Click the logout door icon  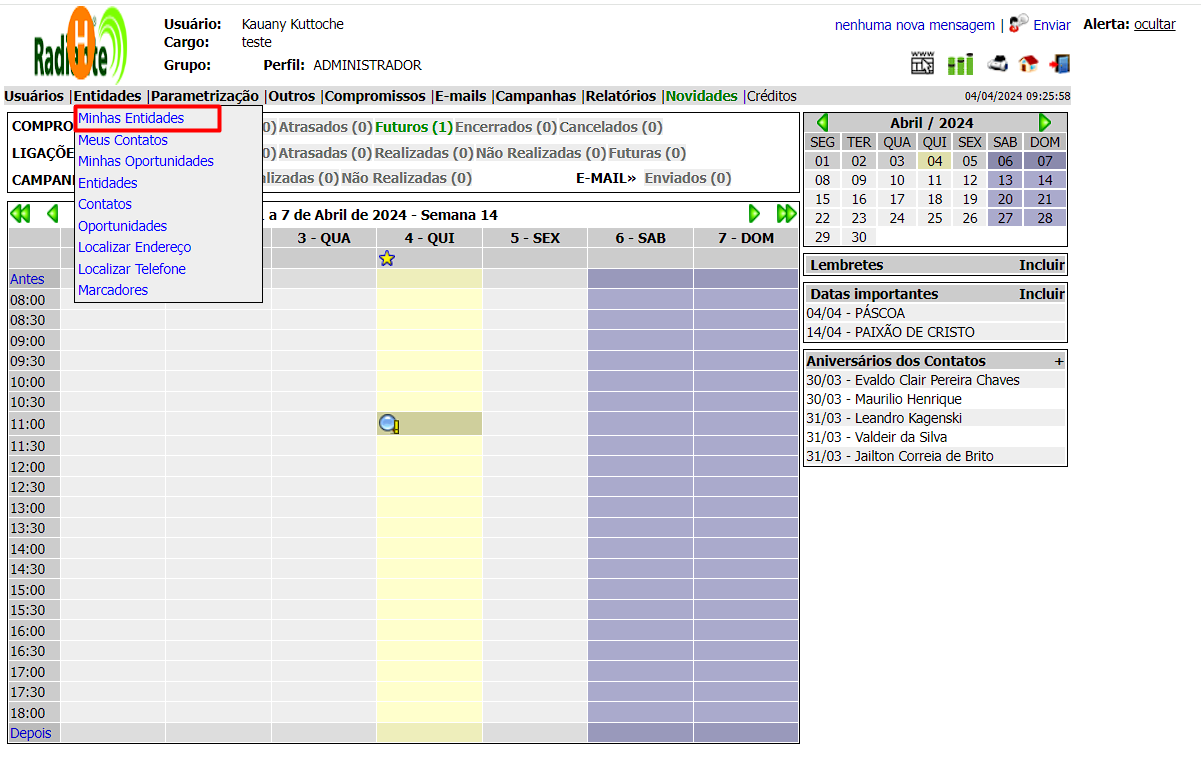[x=1059, y=64]
